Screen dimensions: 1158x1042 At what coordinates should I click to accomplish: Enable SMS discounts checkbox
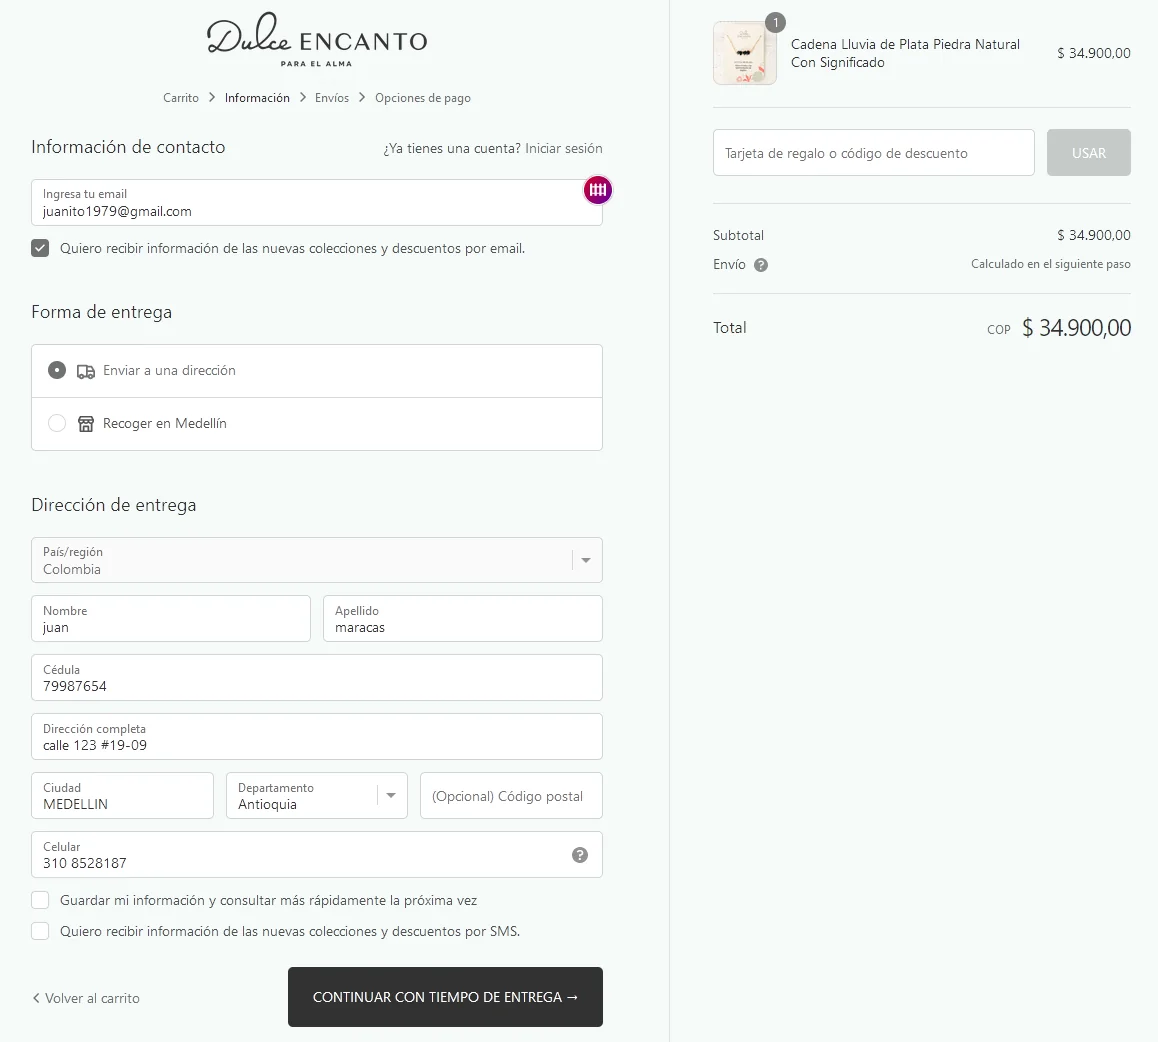[40, 931]
